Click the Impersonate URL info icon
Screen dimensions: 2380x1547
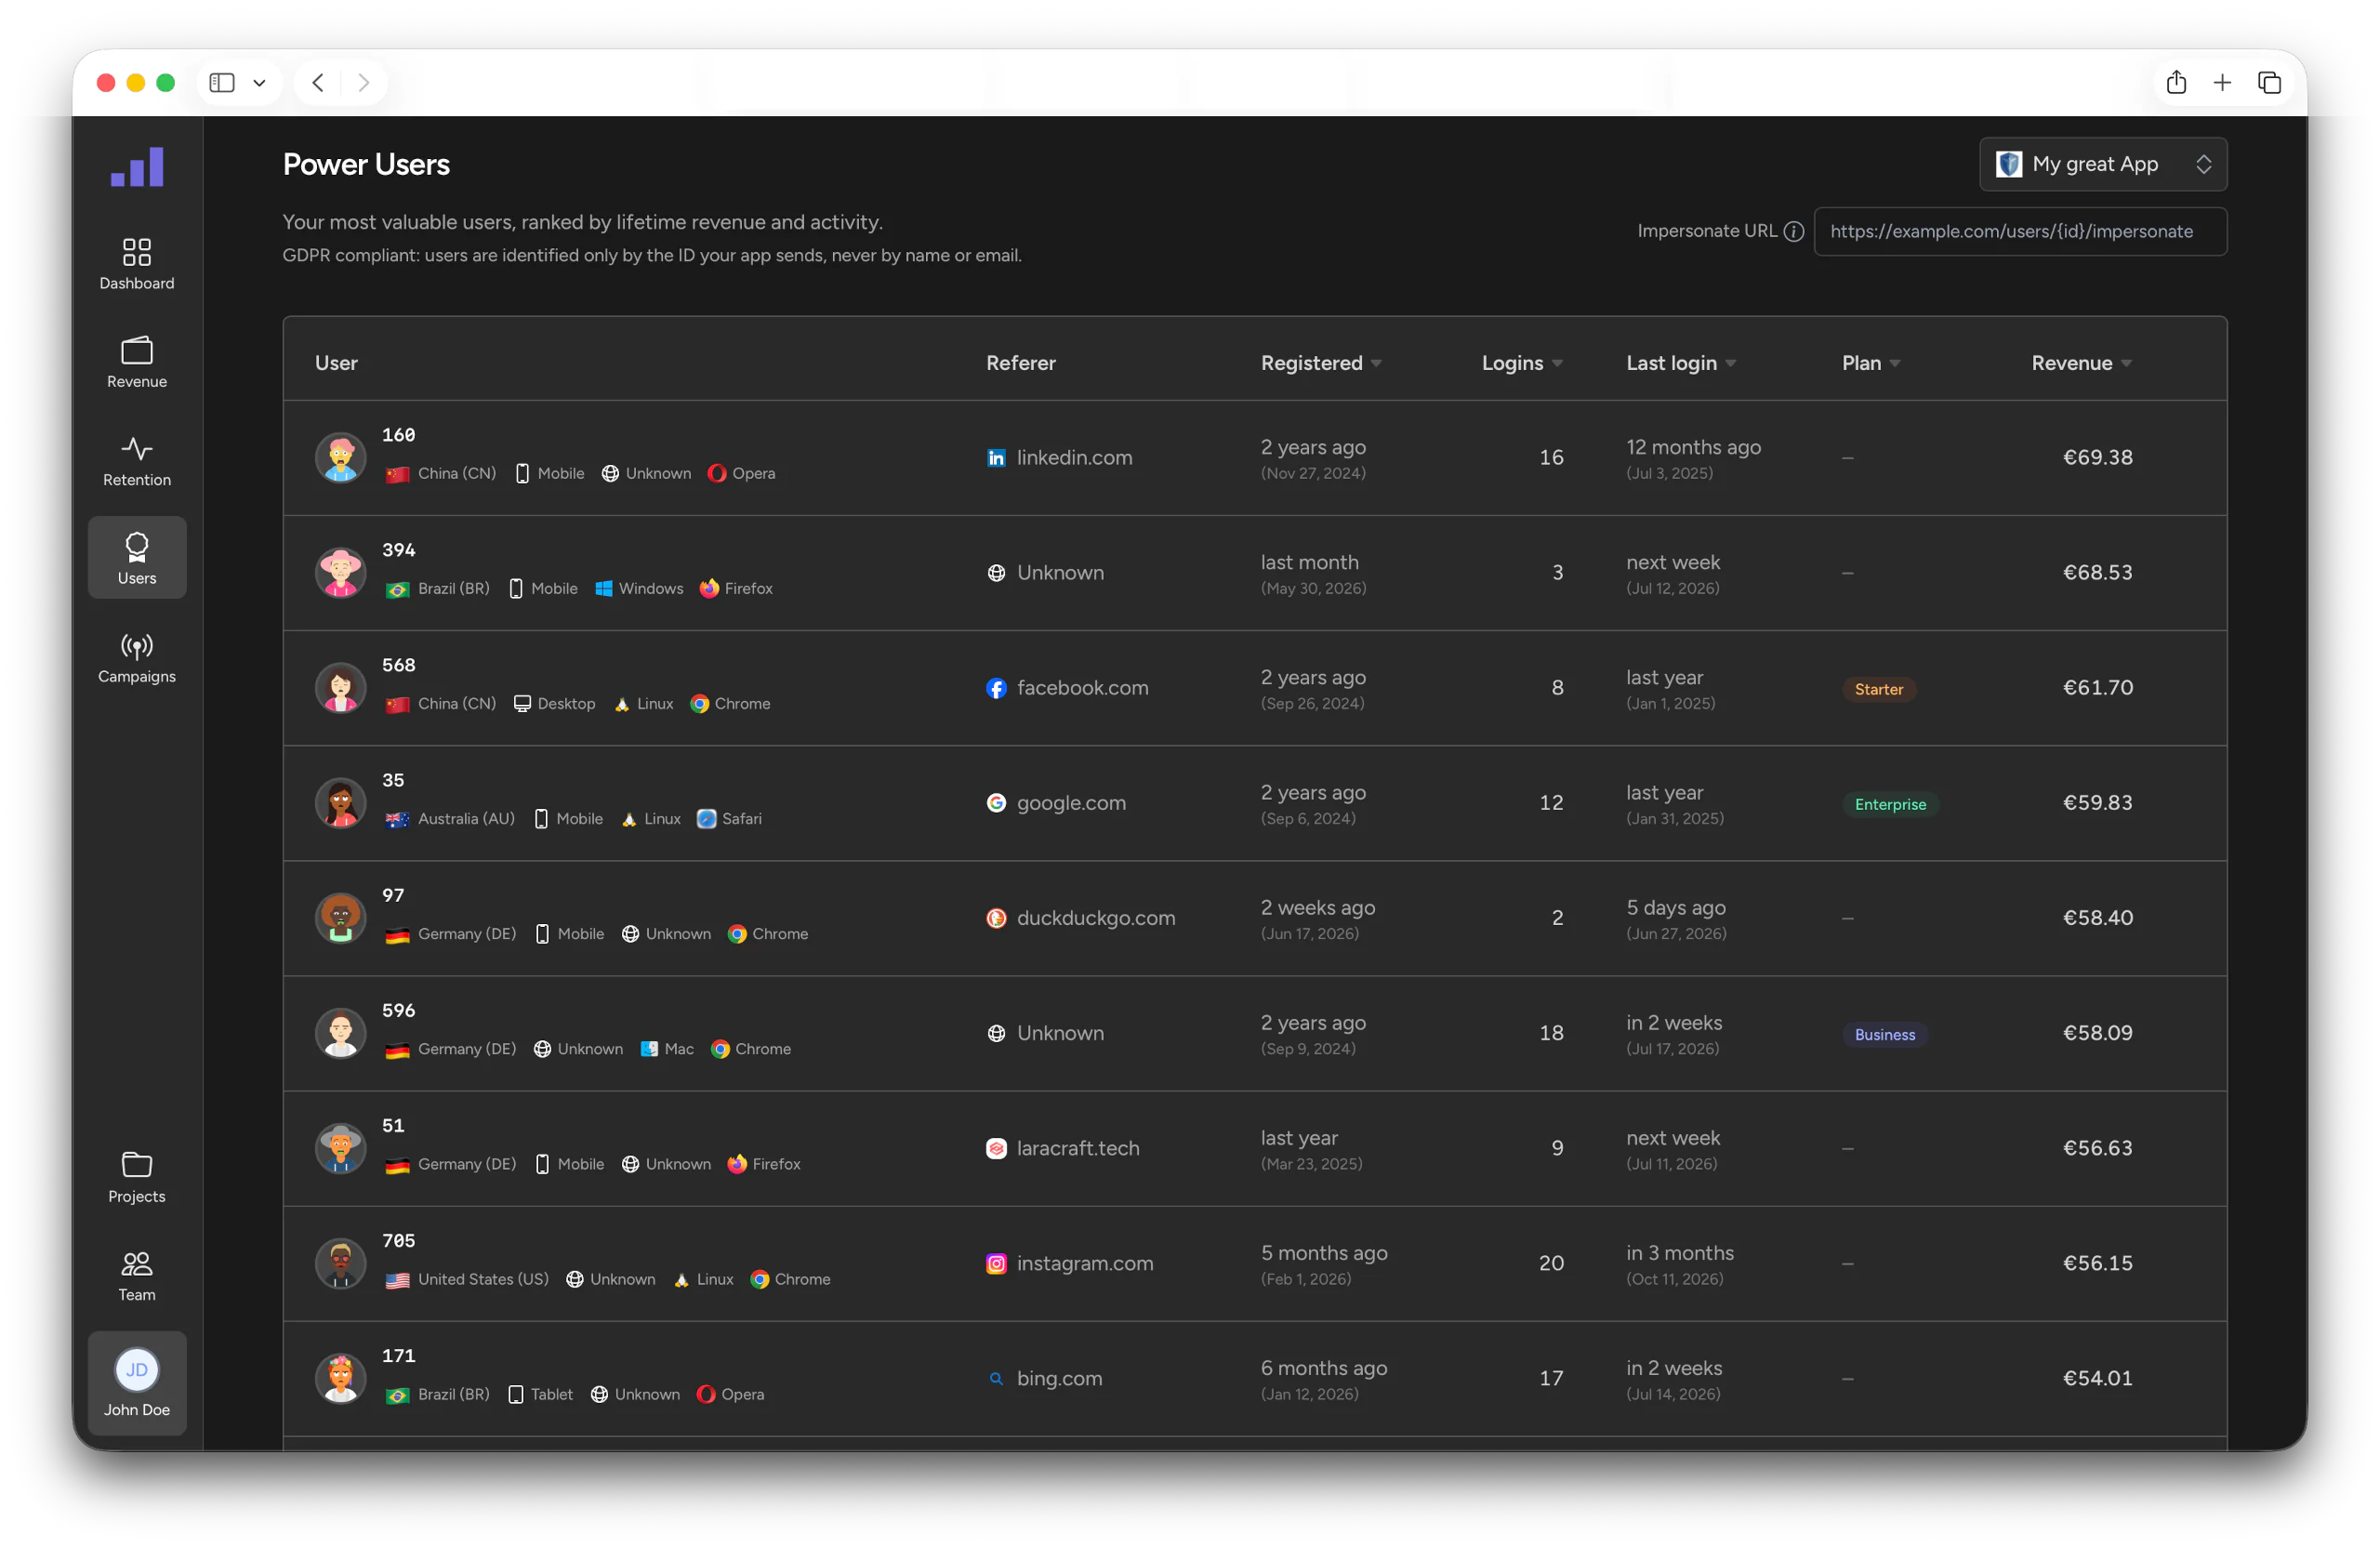coord(1794,231)
